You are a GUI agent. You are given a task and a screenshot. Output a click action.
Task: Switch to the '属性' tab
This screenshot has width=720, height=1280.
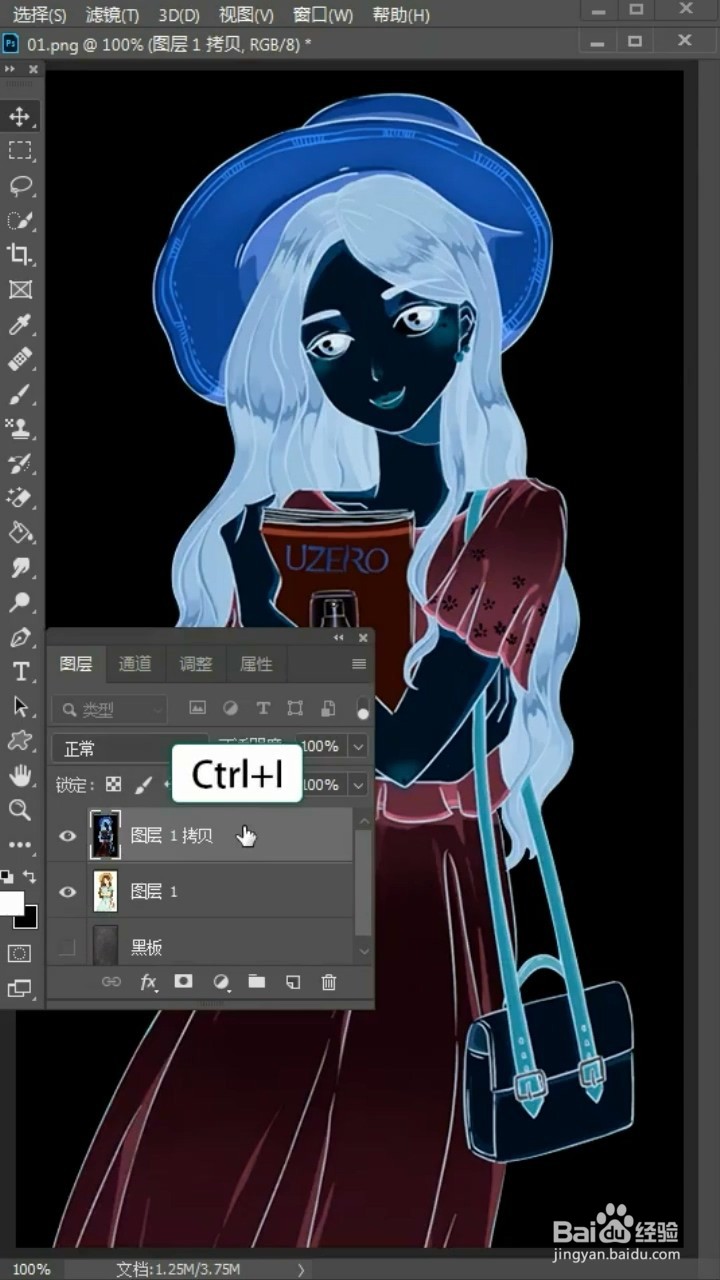click(256, 664)
